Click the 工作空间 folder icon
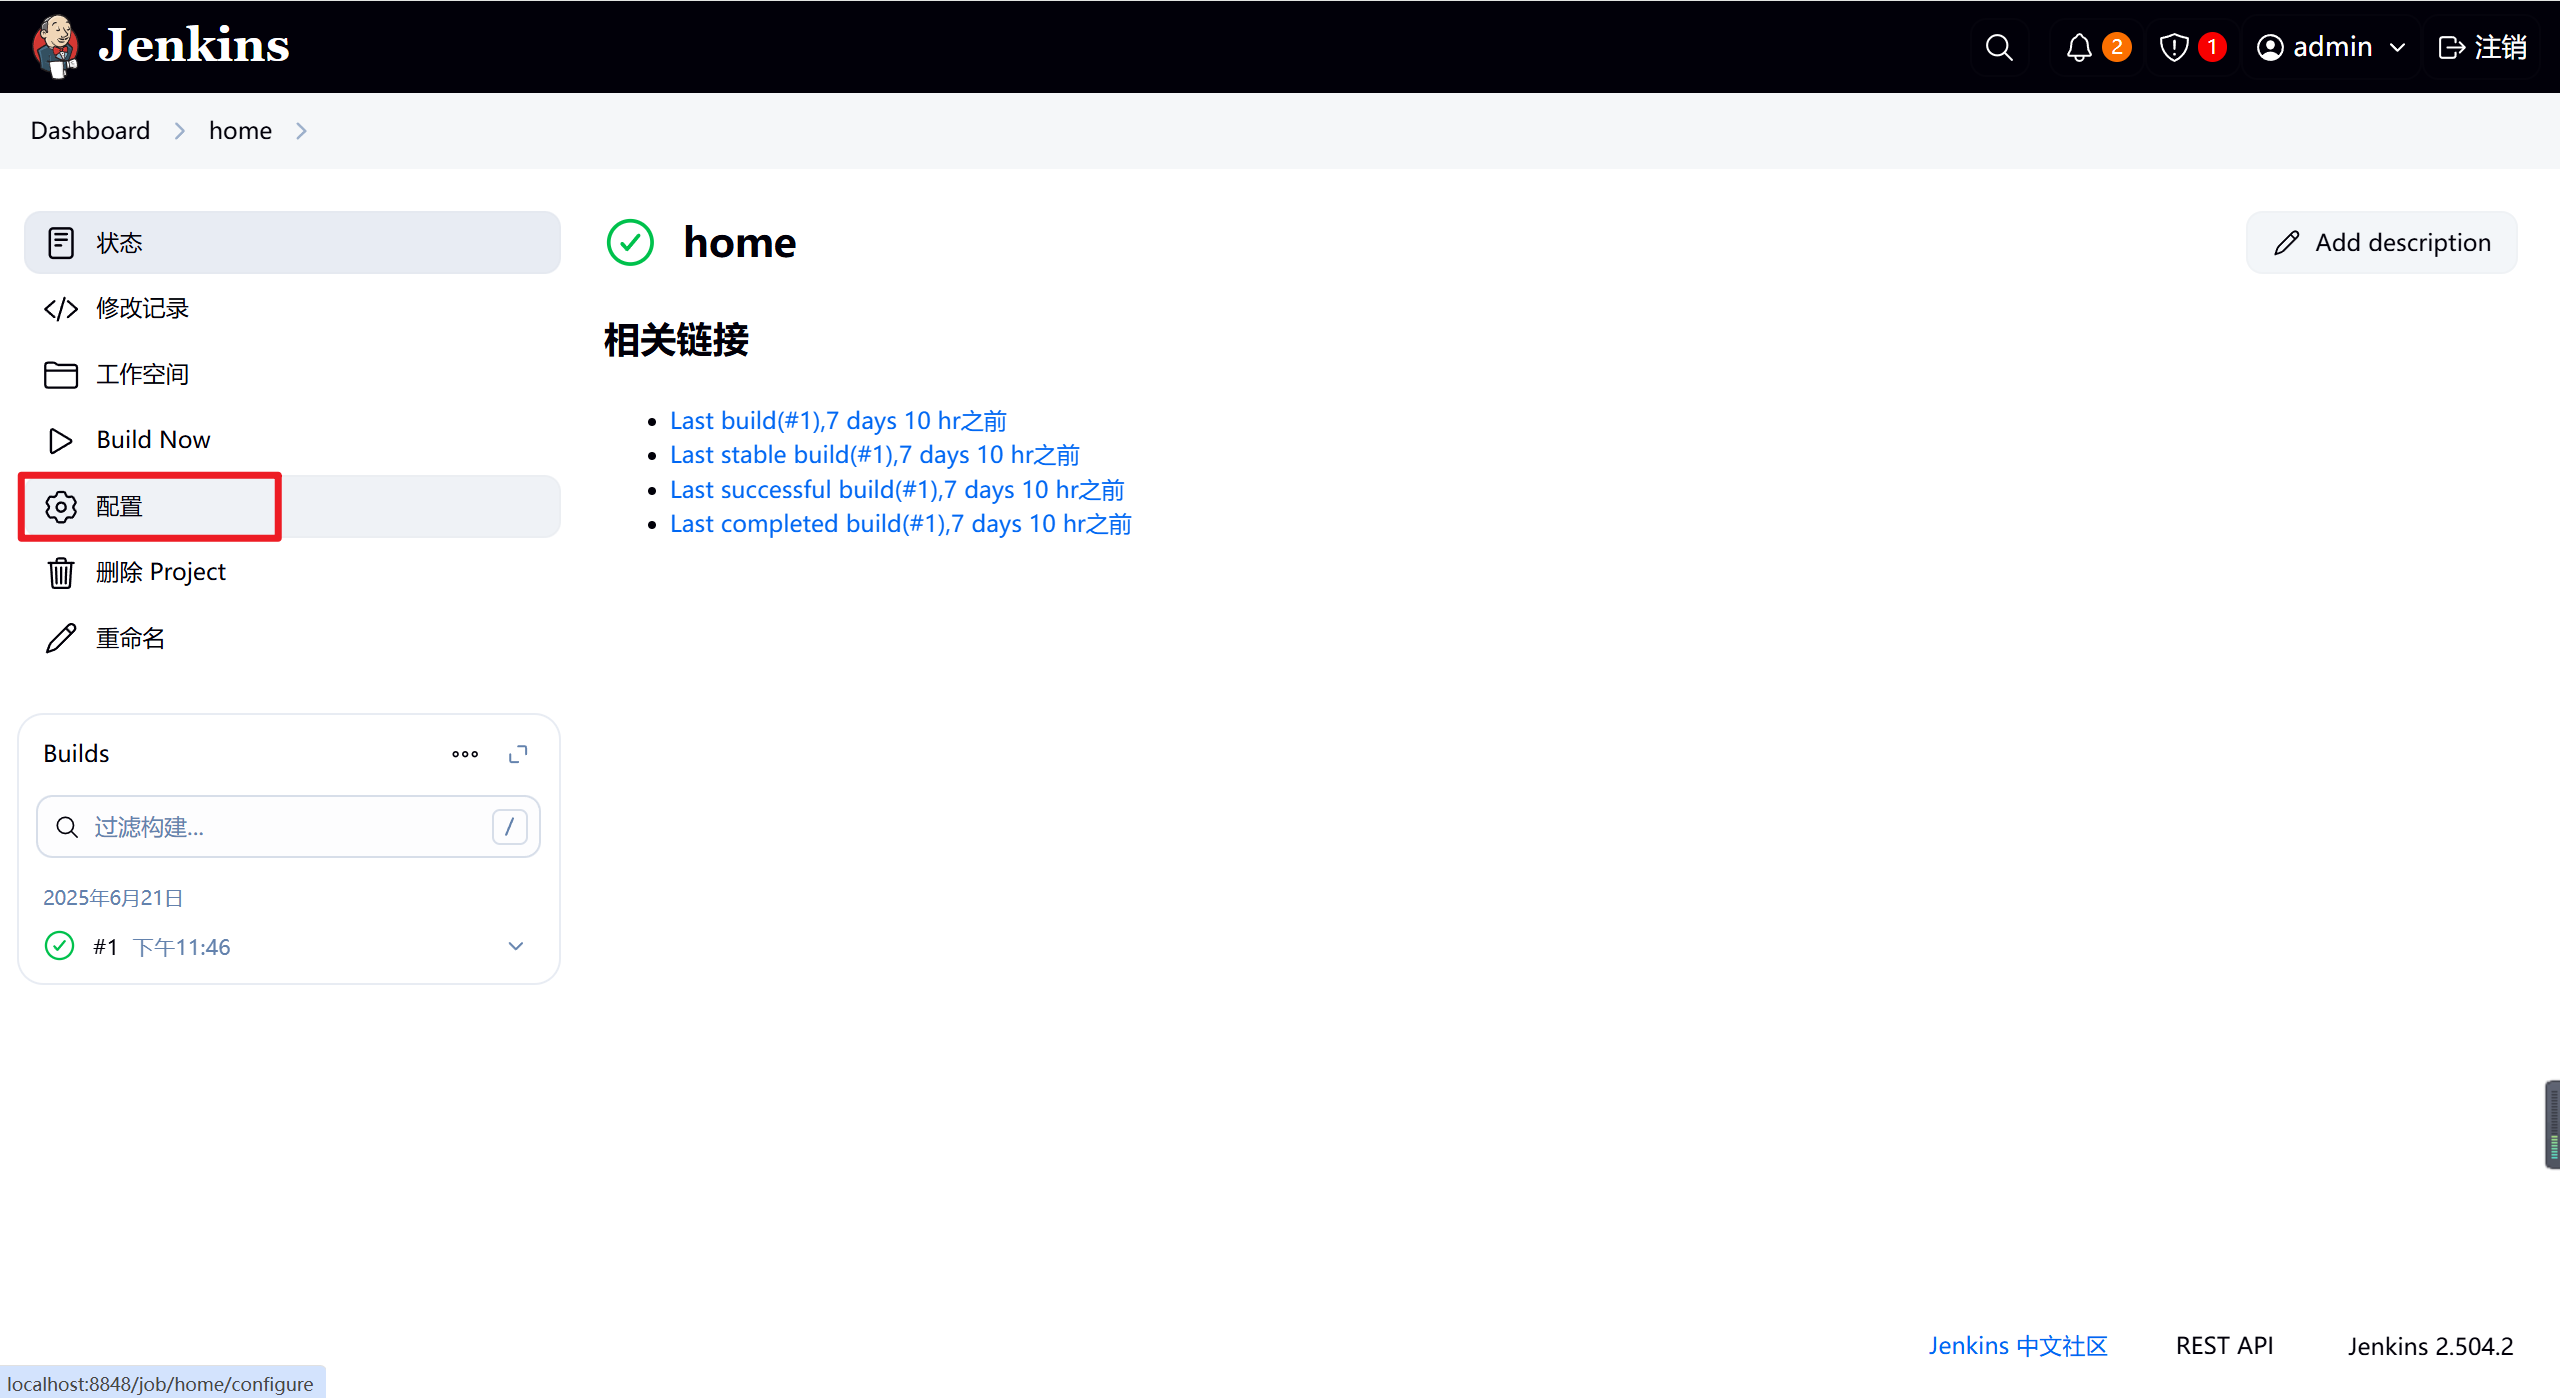Screen dimensions: 2560x1398 tap(61, 374)
